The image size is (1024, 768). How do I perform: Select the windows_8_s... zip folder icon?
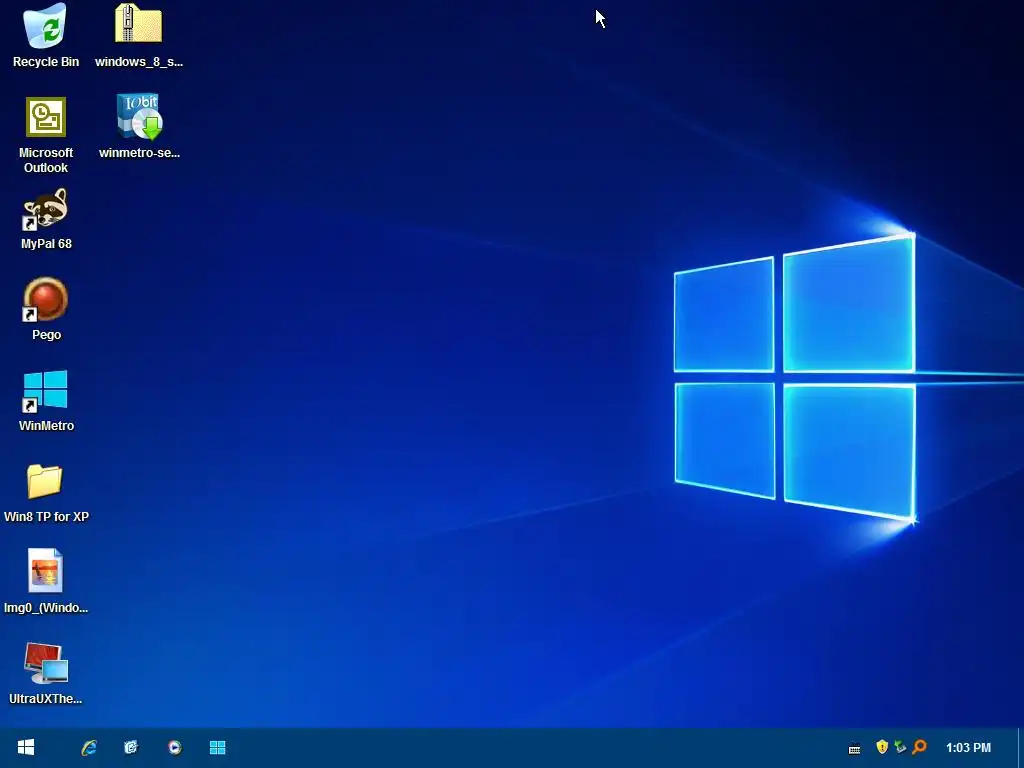138,24
